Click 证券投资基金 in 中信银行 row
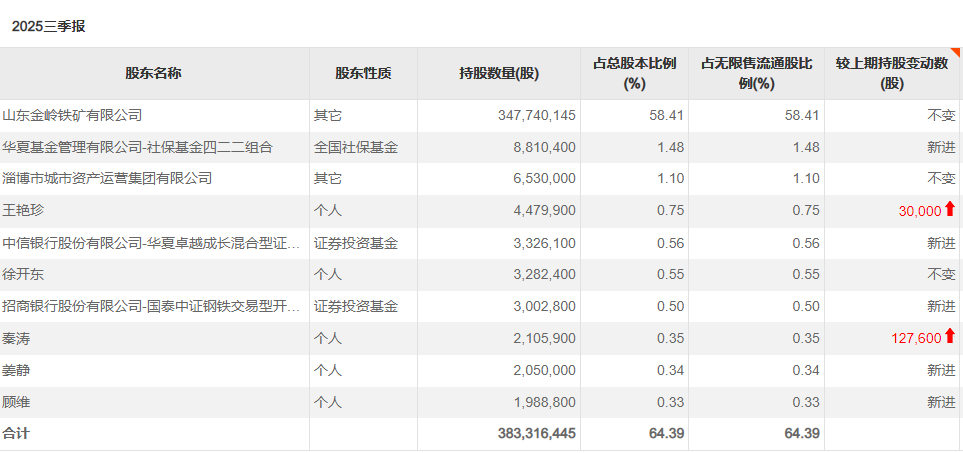This screenshot has width=963, height=453. click(x=356, y=243)
